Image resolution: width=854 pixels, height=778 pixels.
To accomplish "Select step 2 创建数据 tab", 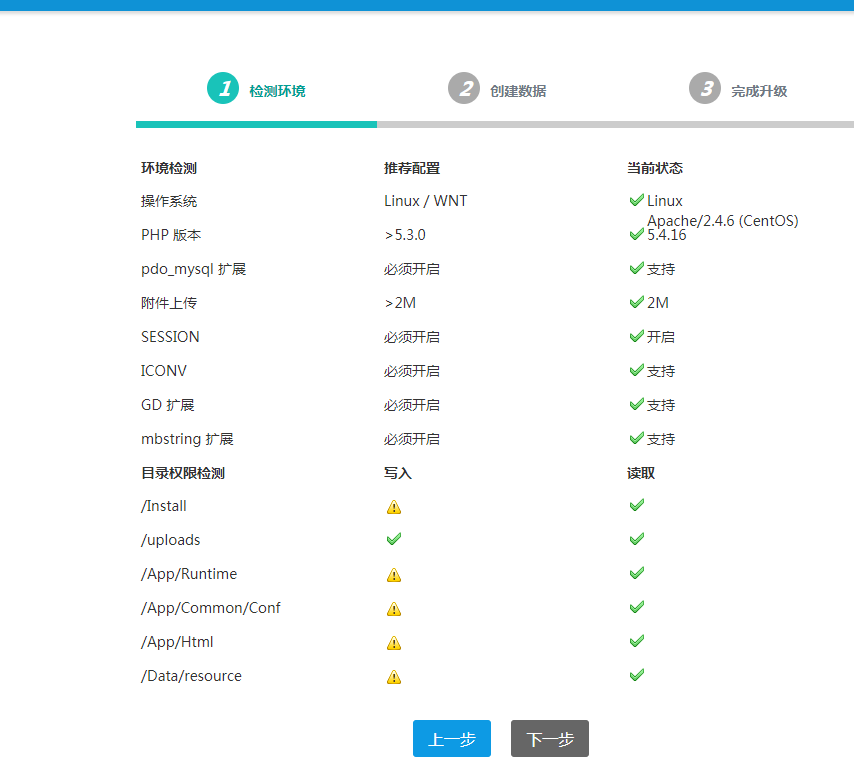I will pos(497,90).
